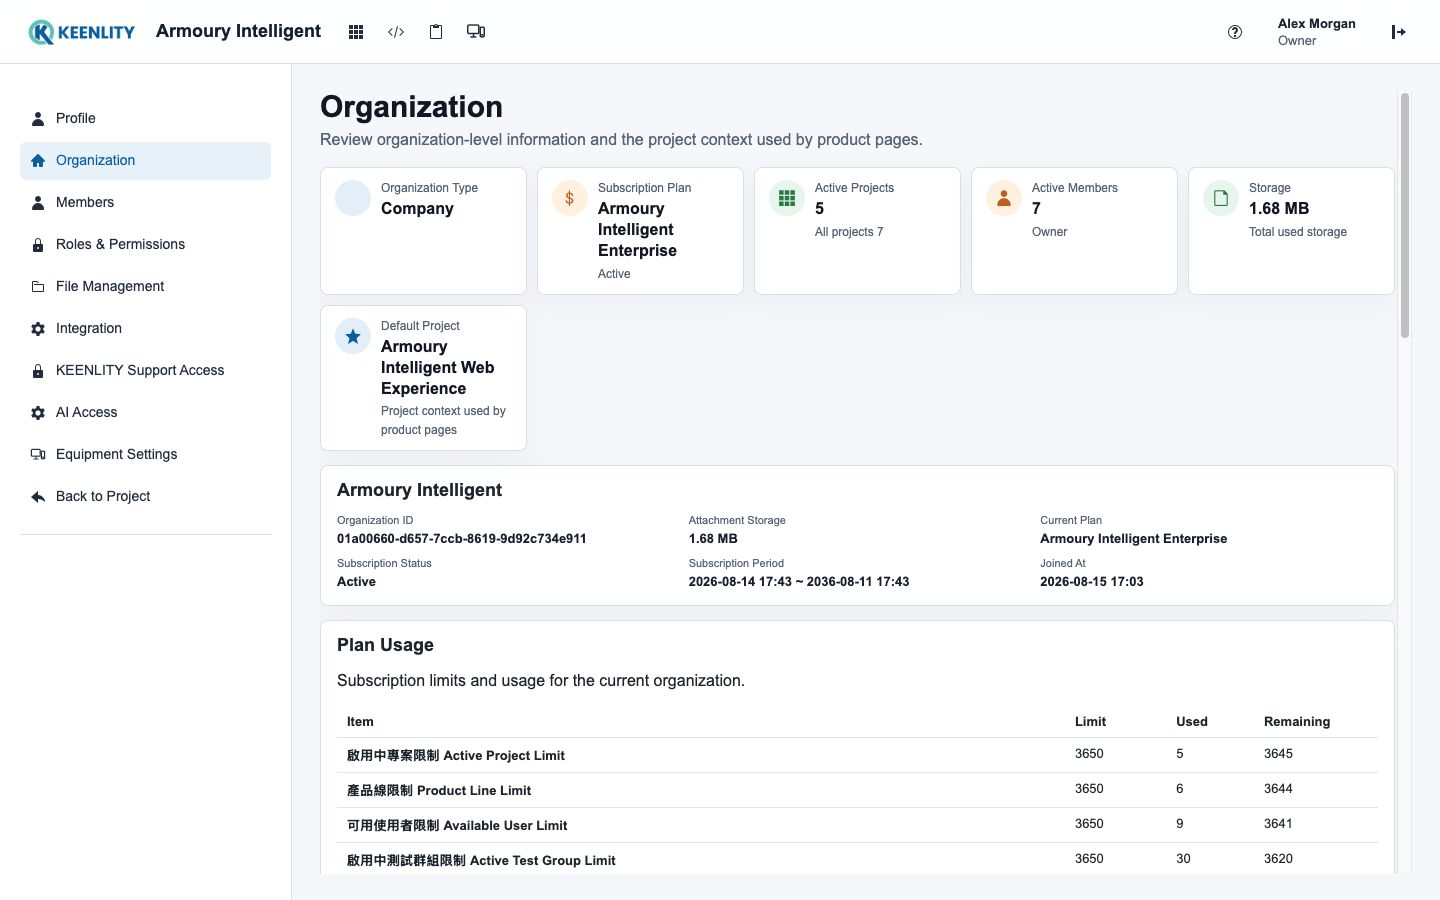This screenshot has height=900, width=1440.
Task: Open the clipboard icon in header
Action: click(x=436, y=32)
